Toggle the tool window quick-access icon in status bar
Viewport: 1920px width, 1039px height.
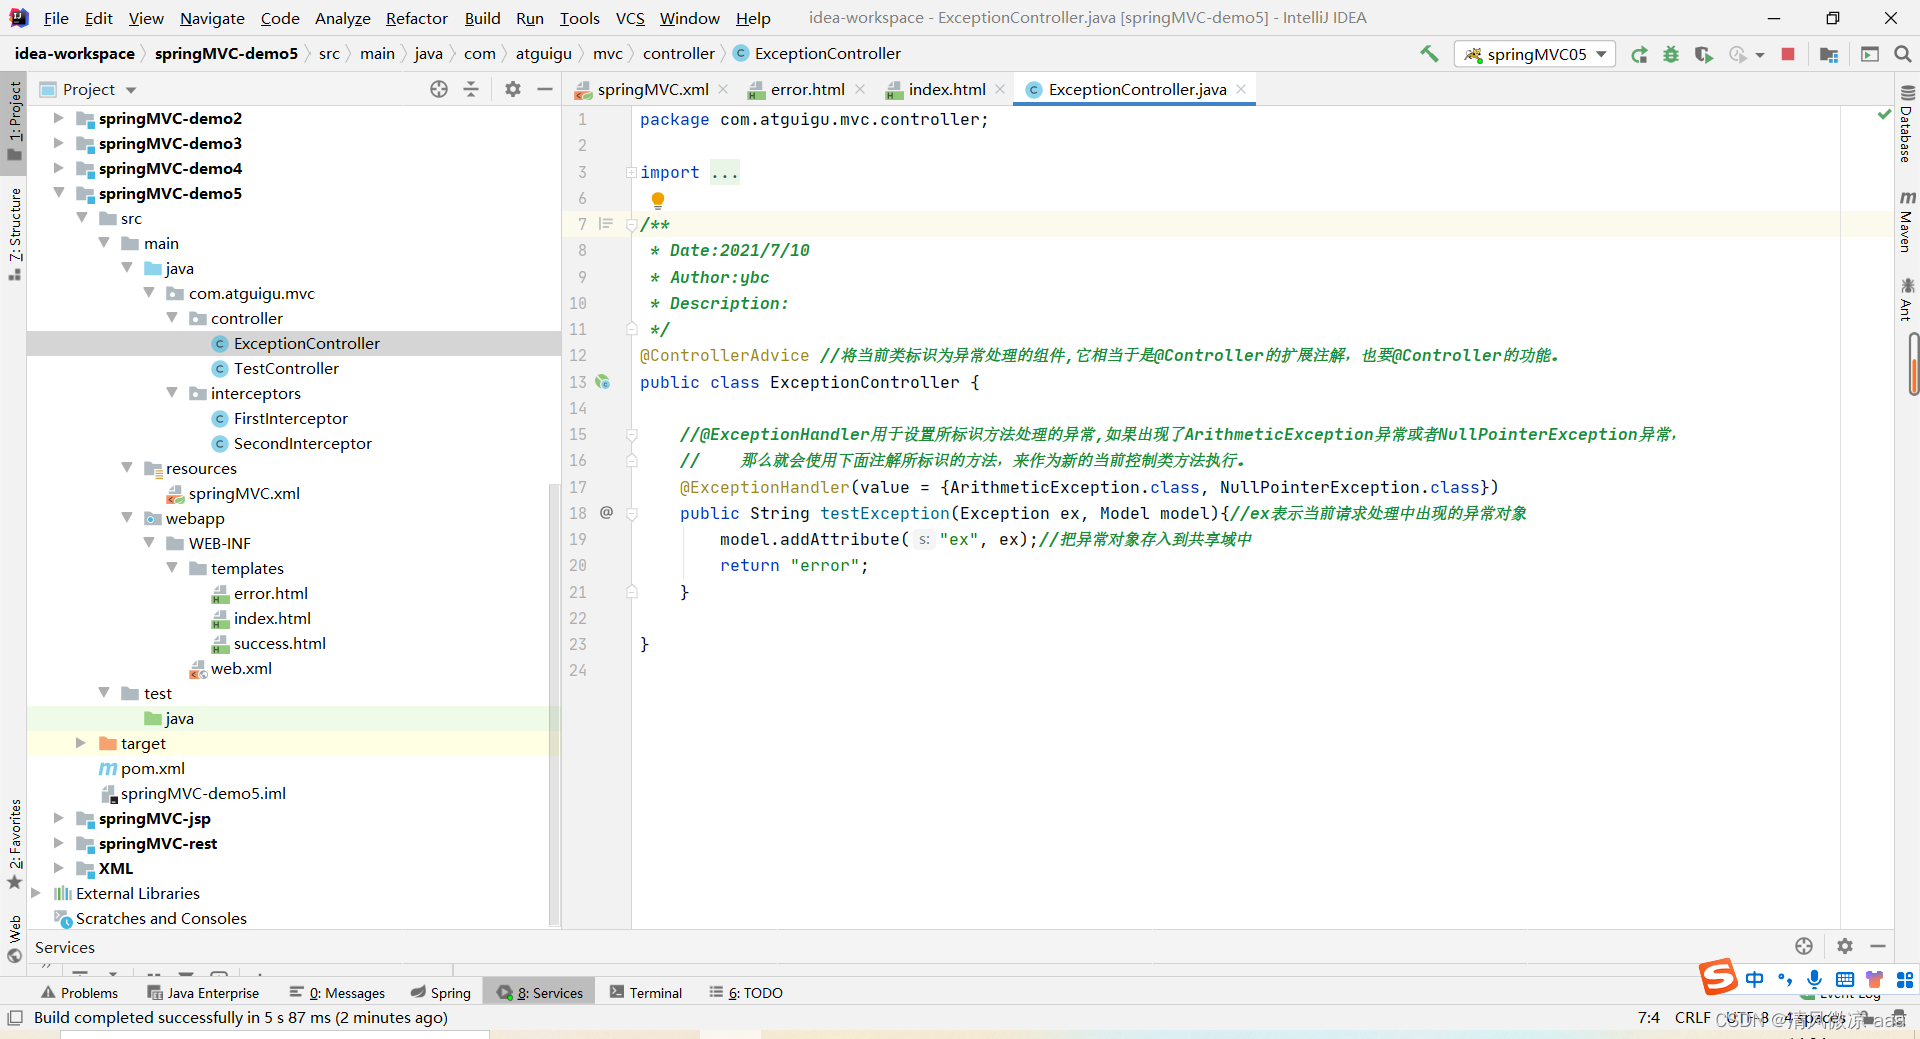tap(14, 1018)
